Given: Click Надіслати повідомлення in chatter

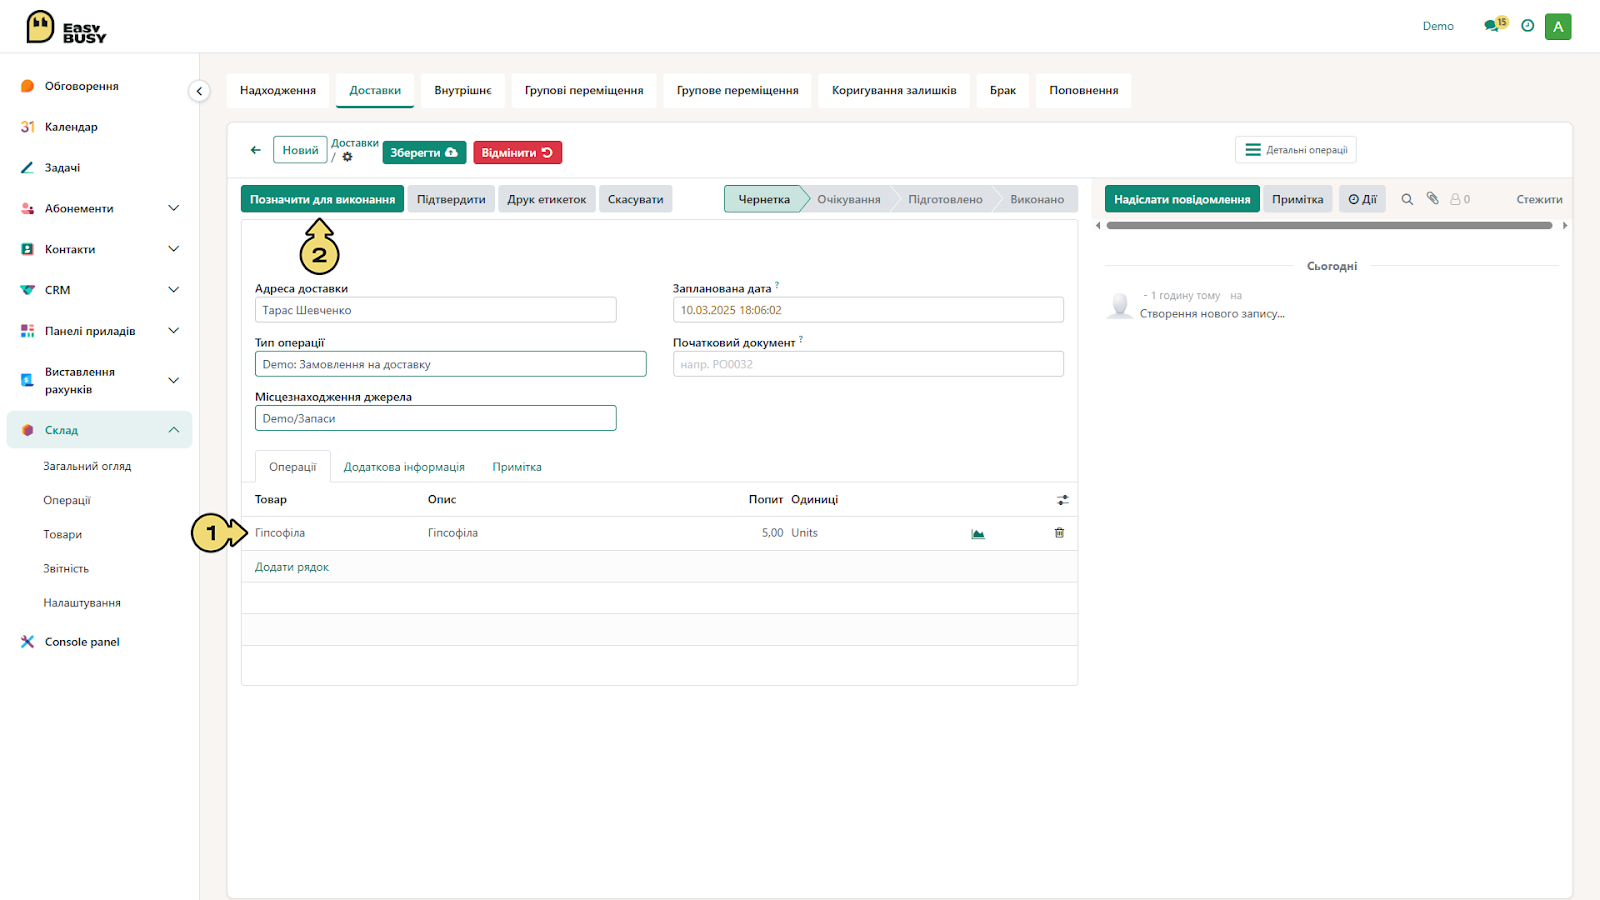Looking at the screenshot, I should [1182, 199].
